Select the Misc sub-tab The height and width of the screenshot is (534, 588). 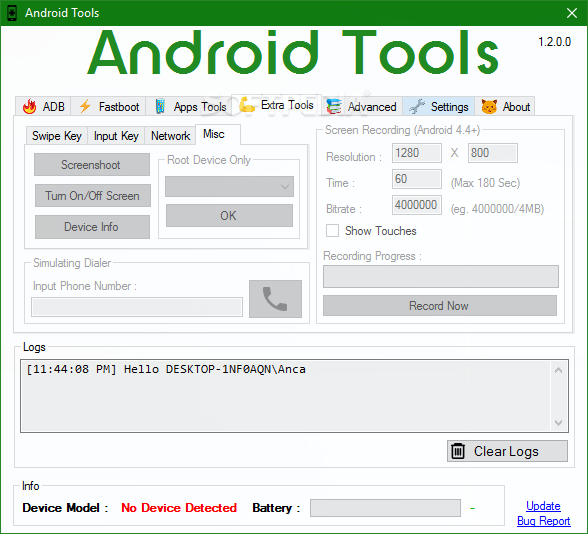(x=218, y=134)
